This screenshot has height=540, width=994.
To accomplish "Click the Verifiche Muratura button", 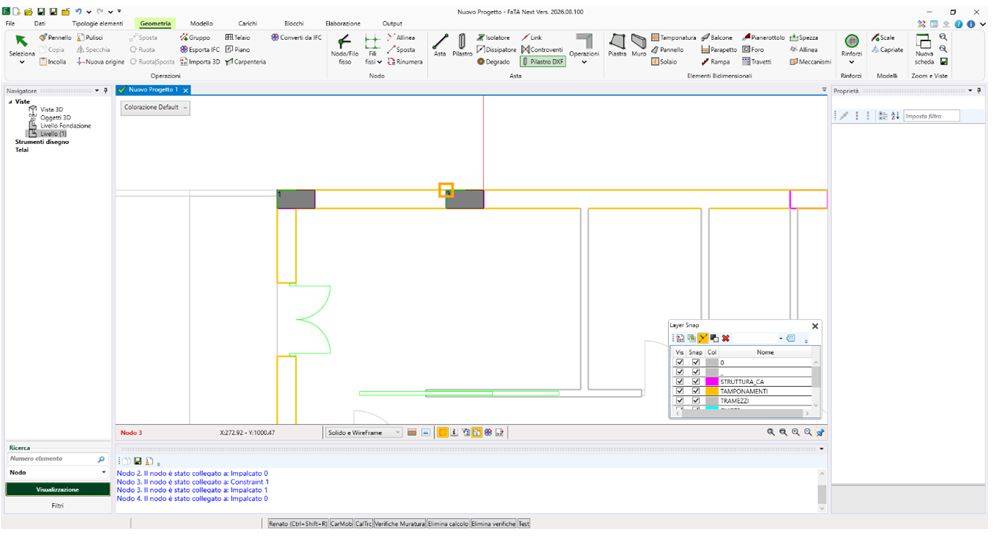I will (399, 524).
